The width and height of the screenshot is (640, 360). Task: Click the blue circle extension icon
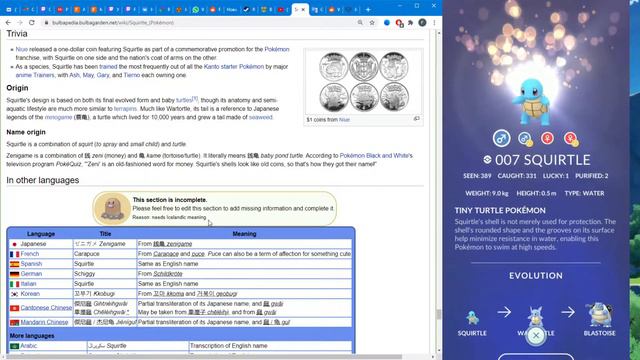(x=387, y=23)
